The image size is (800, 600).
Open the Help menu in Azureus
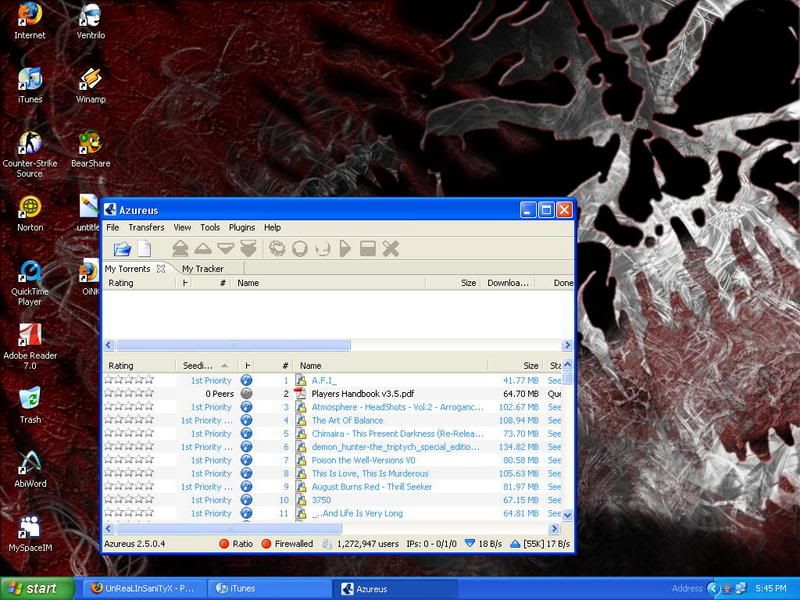coord(272,228)
